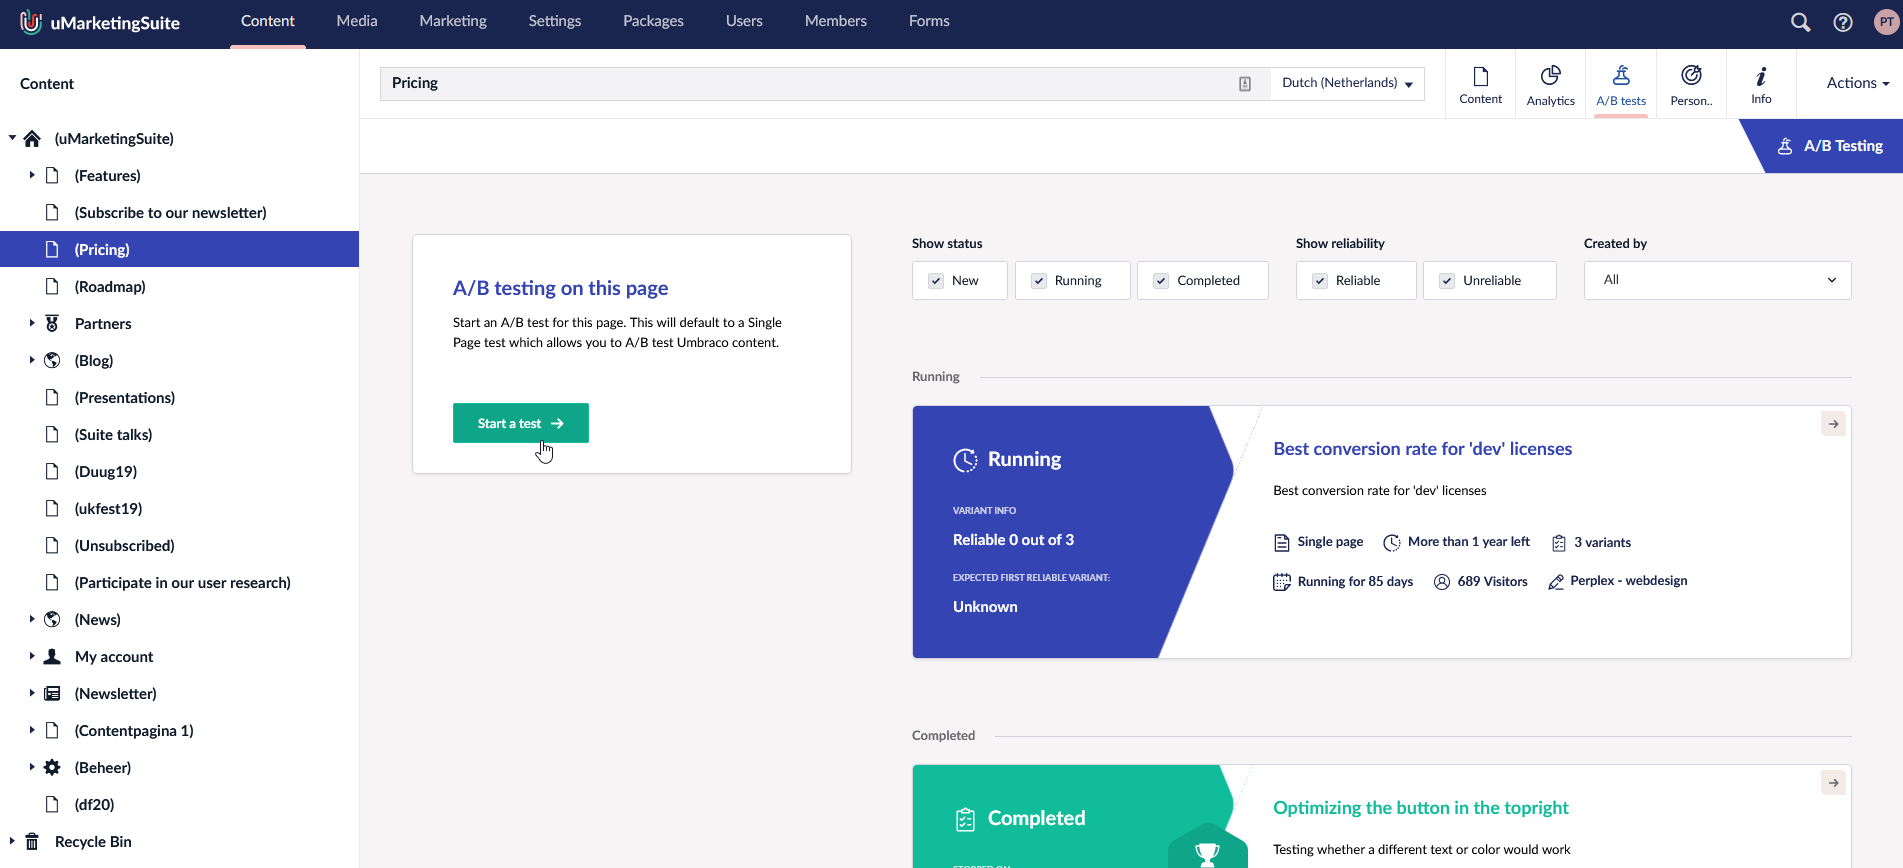Switch to the Marketing section

point(453,21)
